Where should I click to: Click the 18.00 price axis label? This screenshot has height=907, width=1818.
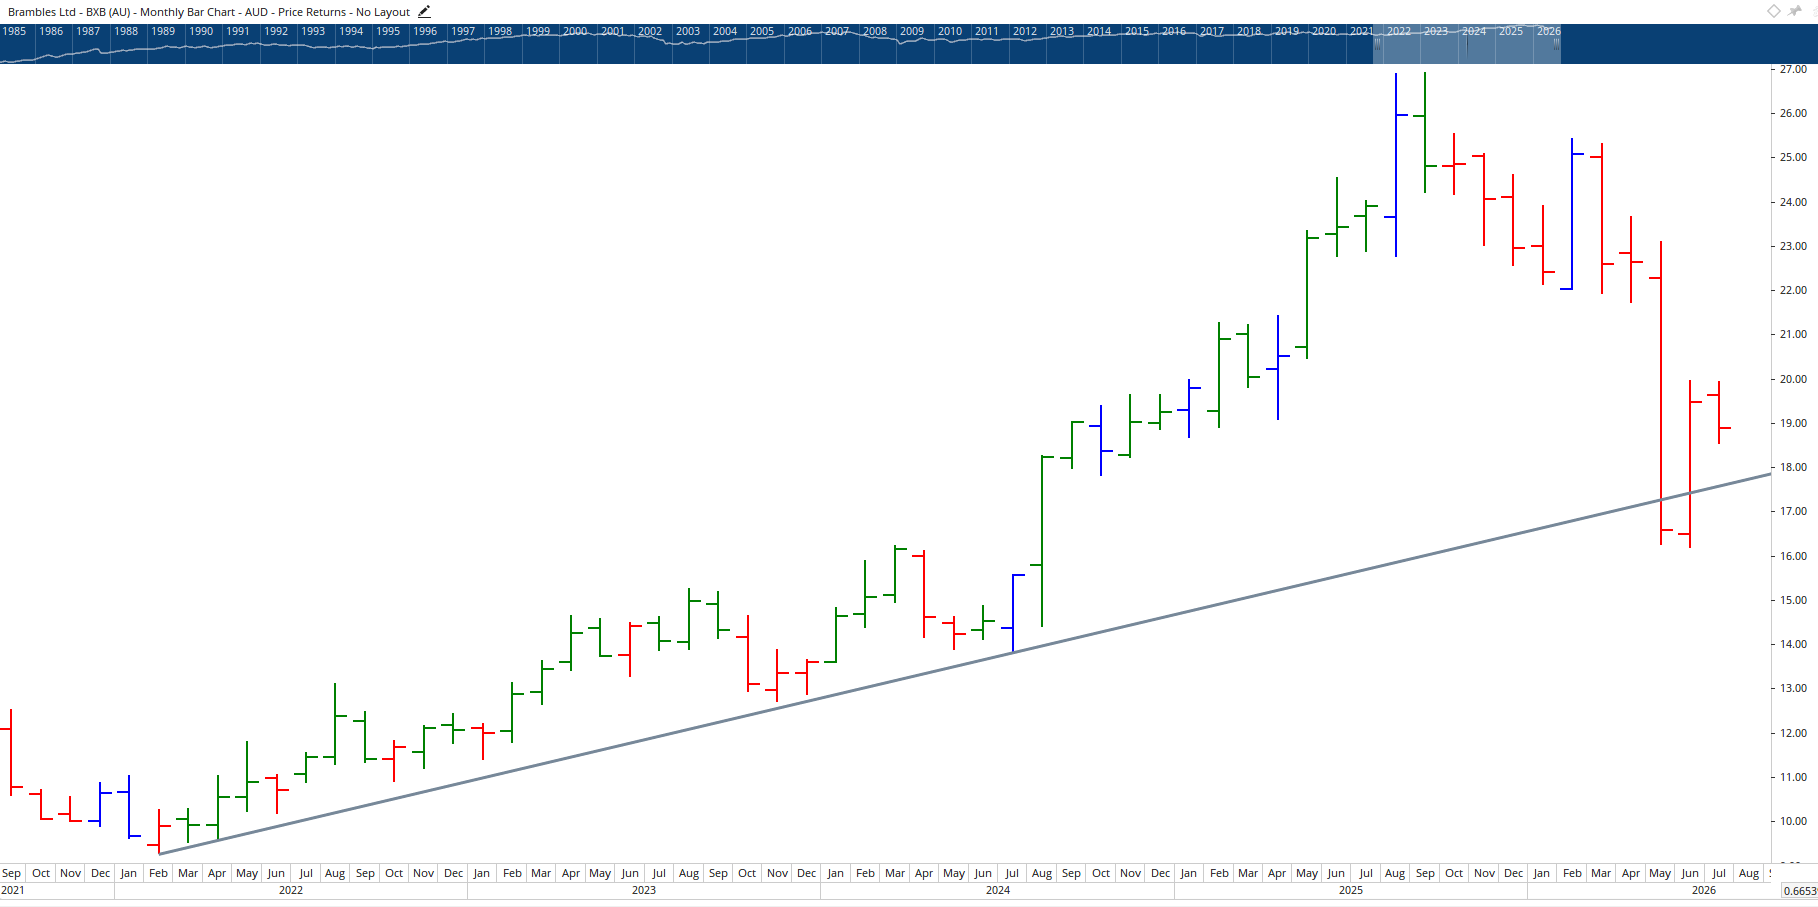coord(1793,467)
